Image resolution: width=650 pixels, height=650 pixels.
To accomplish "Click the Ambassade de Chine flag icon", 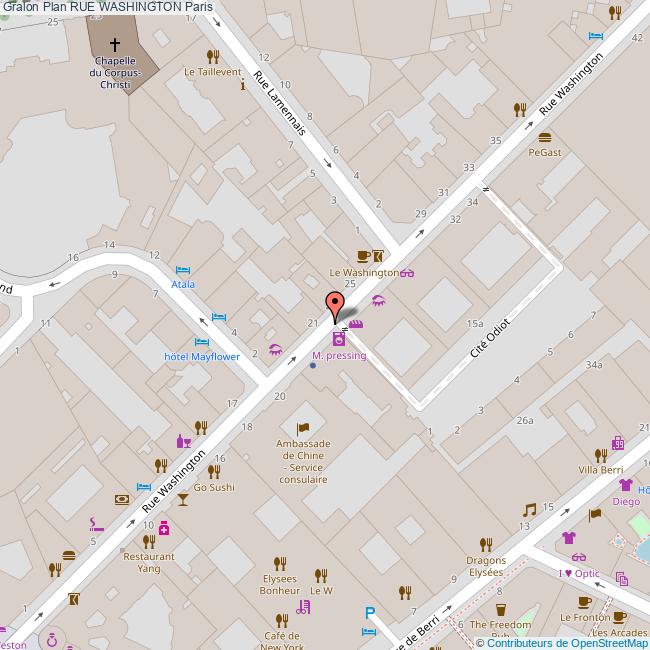I will pos(303,428).
